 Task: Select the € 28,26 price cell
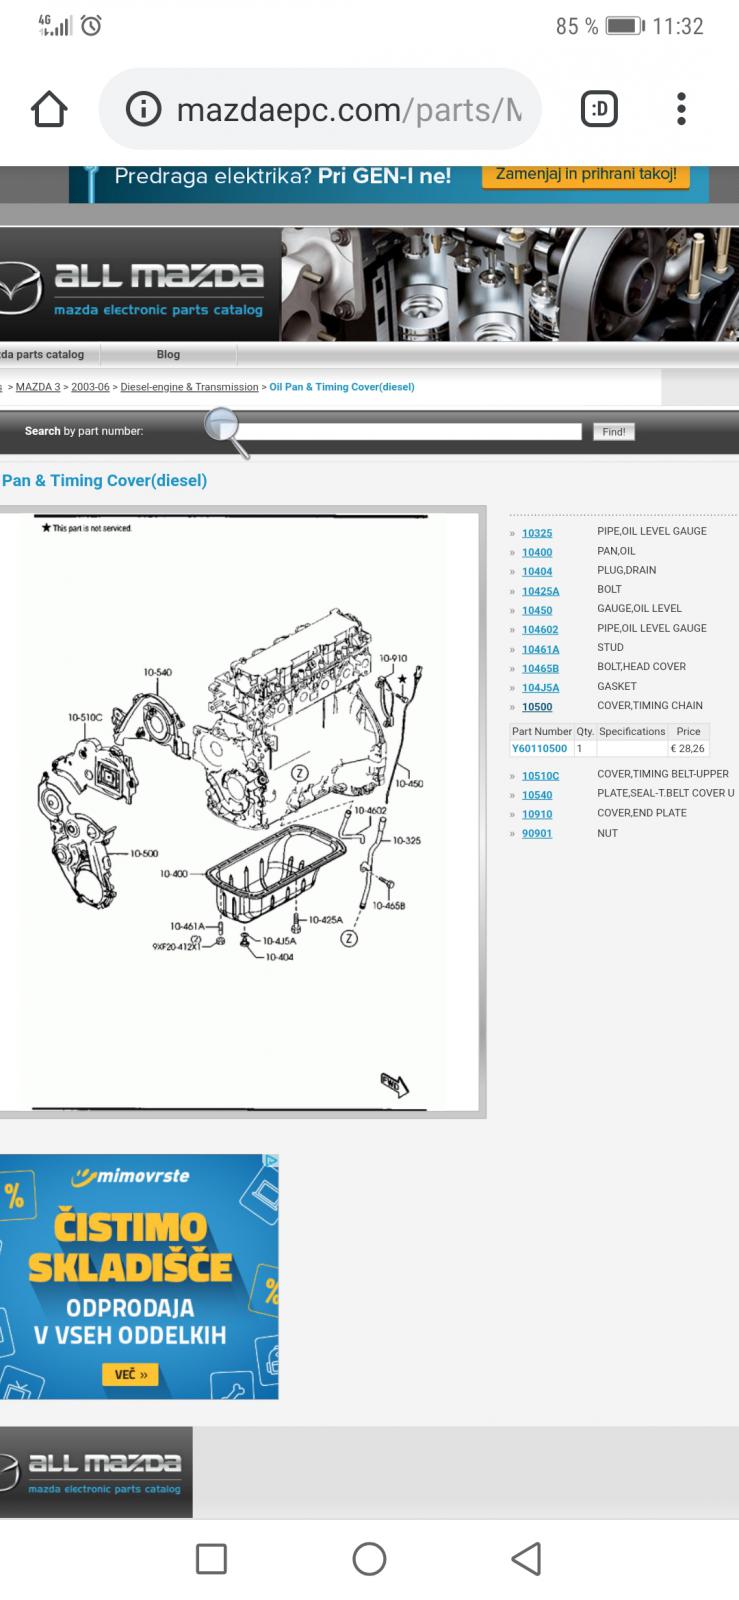(x=688, y=748)
